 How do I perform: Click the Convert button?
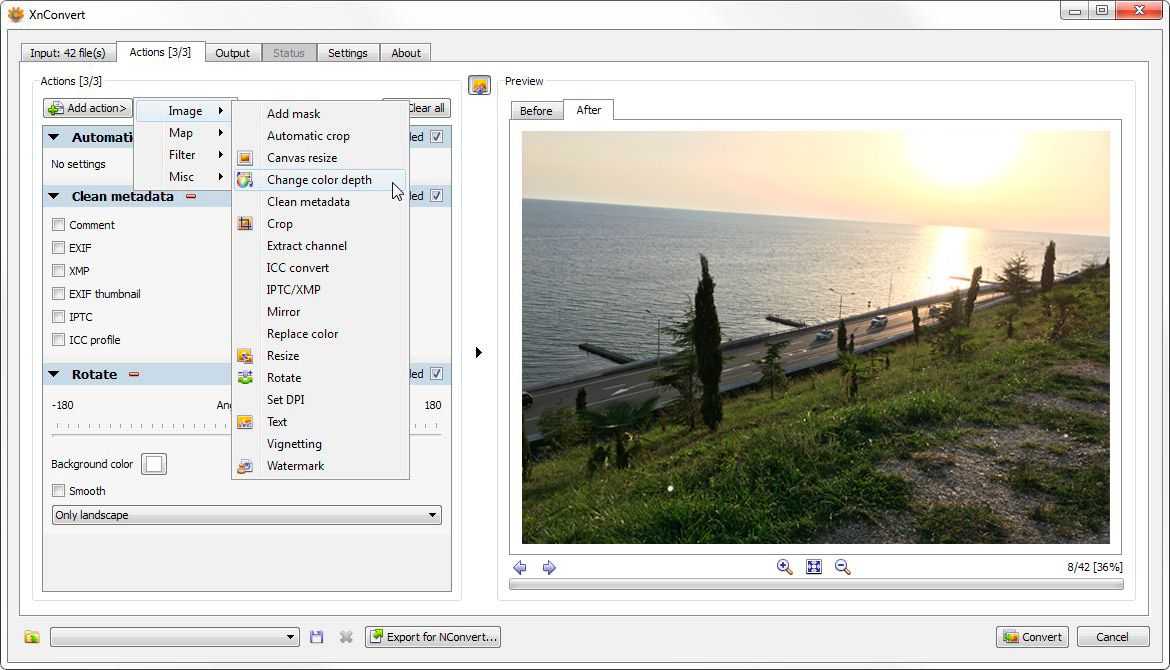[1032, 637]
